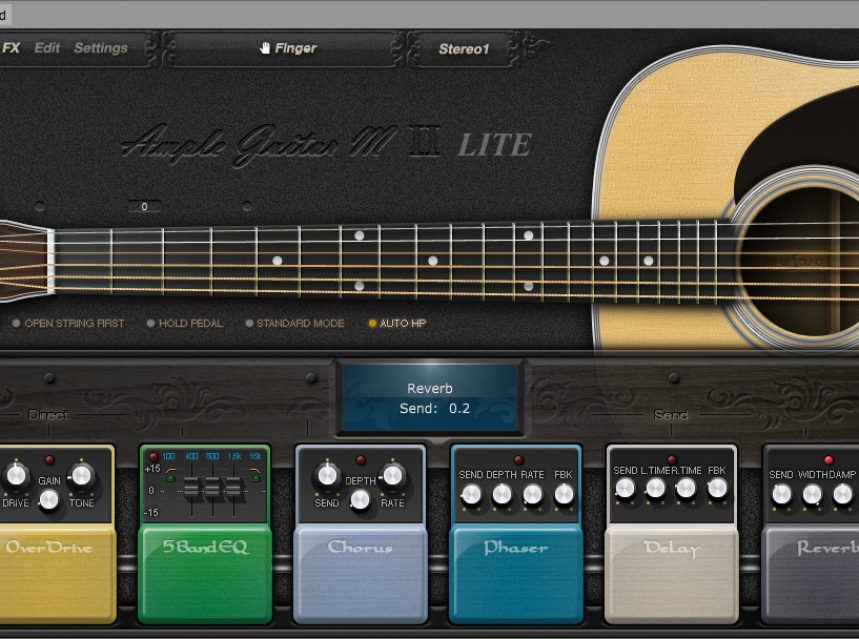Stomp the 5 Band EQ pedal footswitch

point(204,574)
